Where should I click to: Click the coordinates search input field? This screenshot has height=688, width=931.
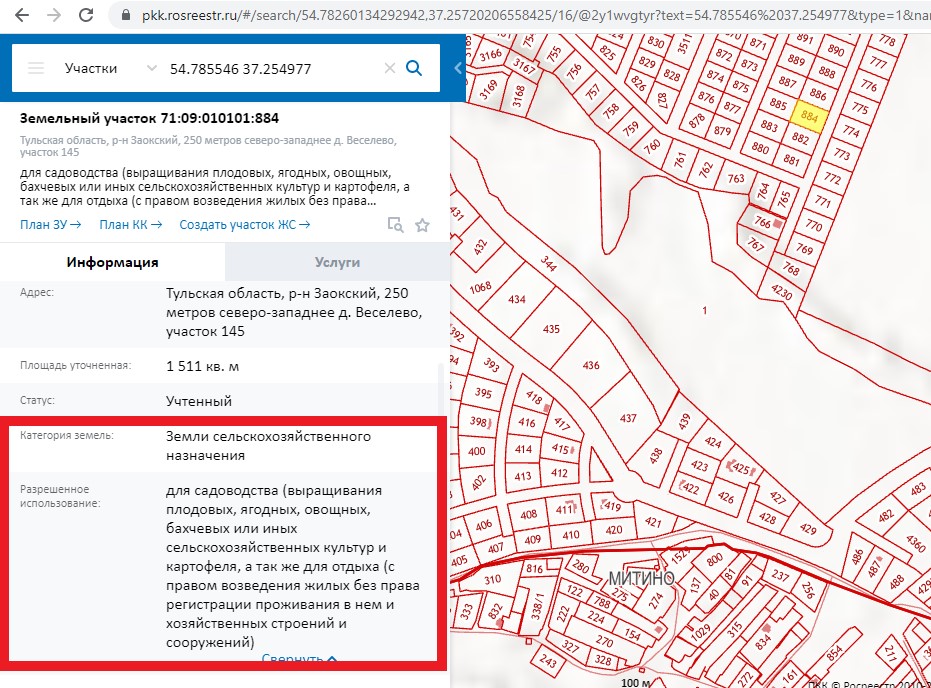point(270,68)
